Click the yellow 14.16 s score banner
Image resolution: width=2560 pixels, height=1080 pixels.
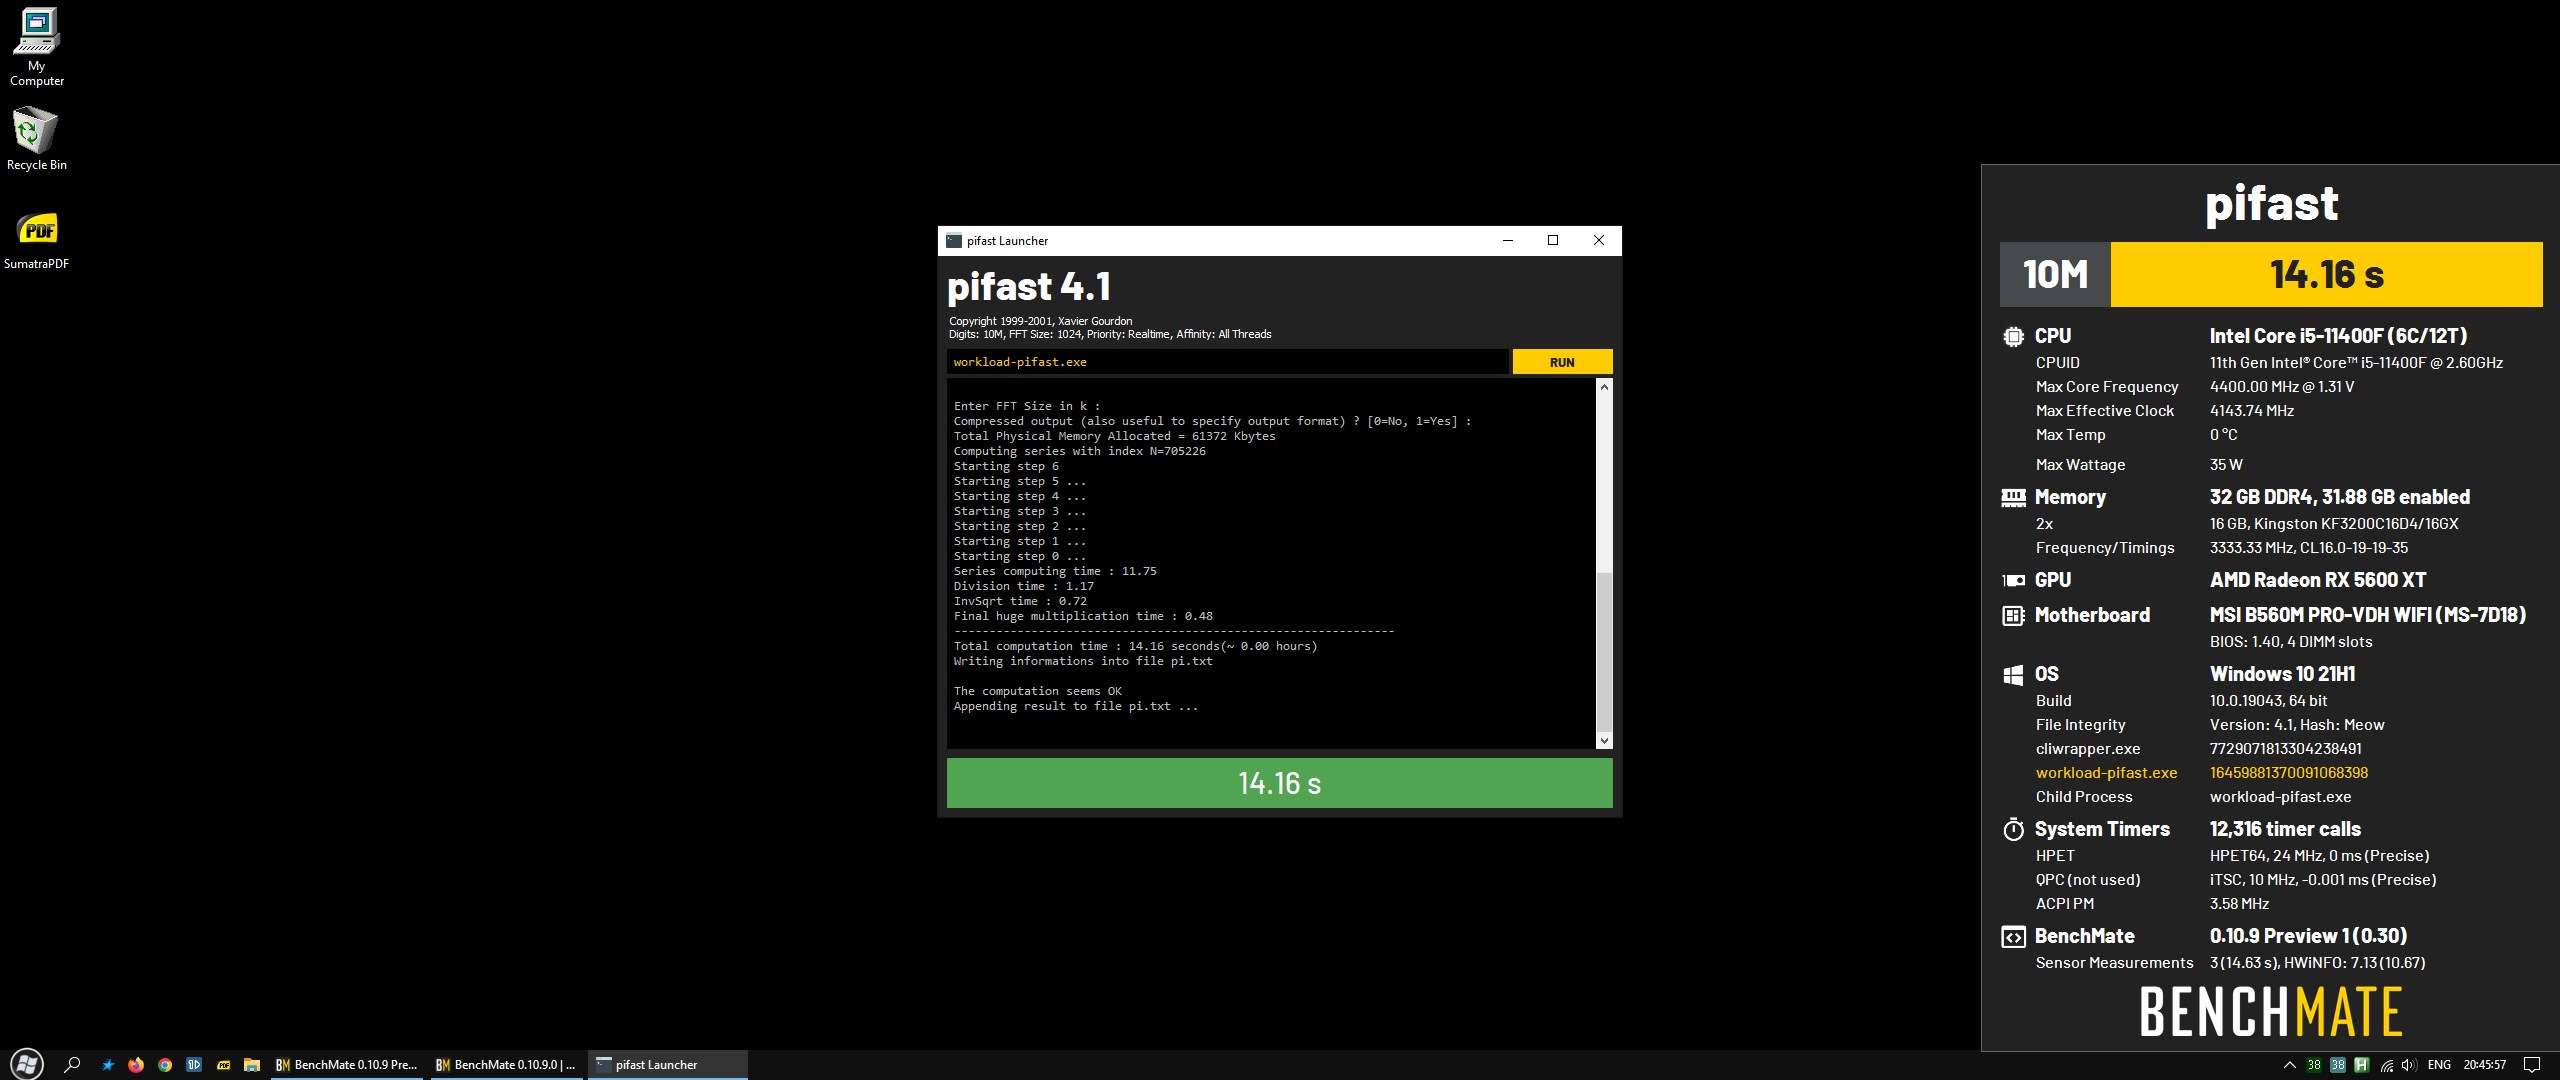click(x=2326, y=274)
